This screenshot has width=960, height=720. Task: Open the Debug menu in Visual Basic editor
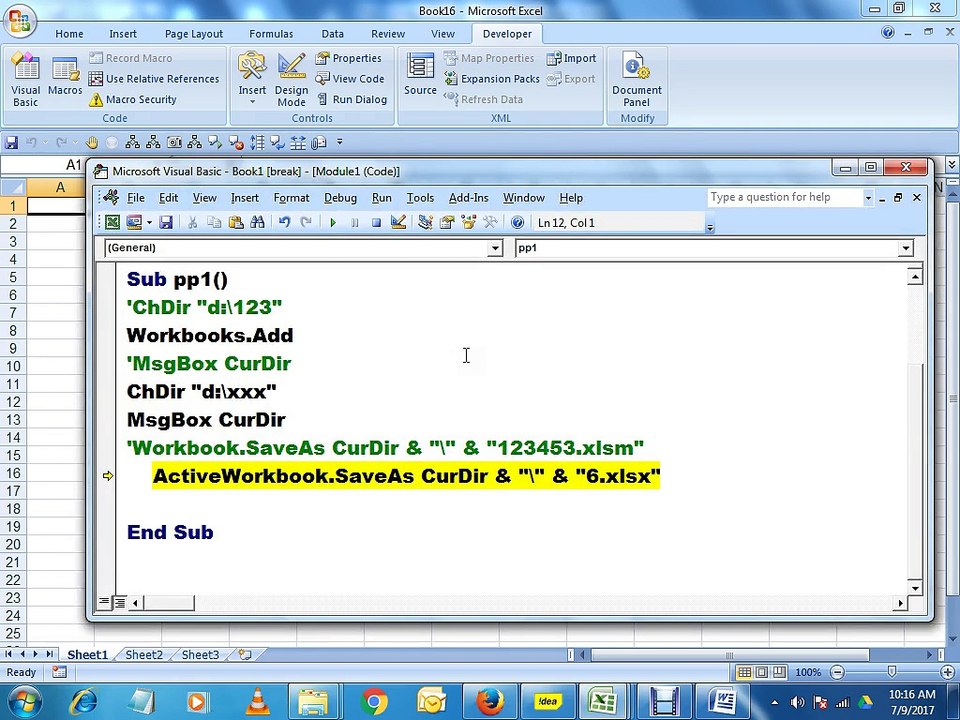pos(340,198)
